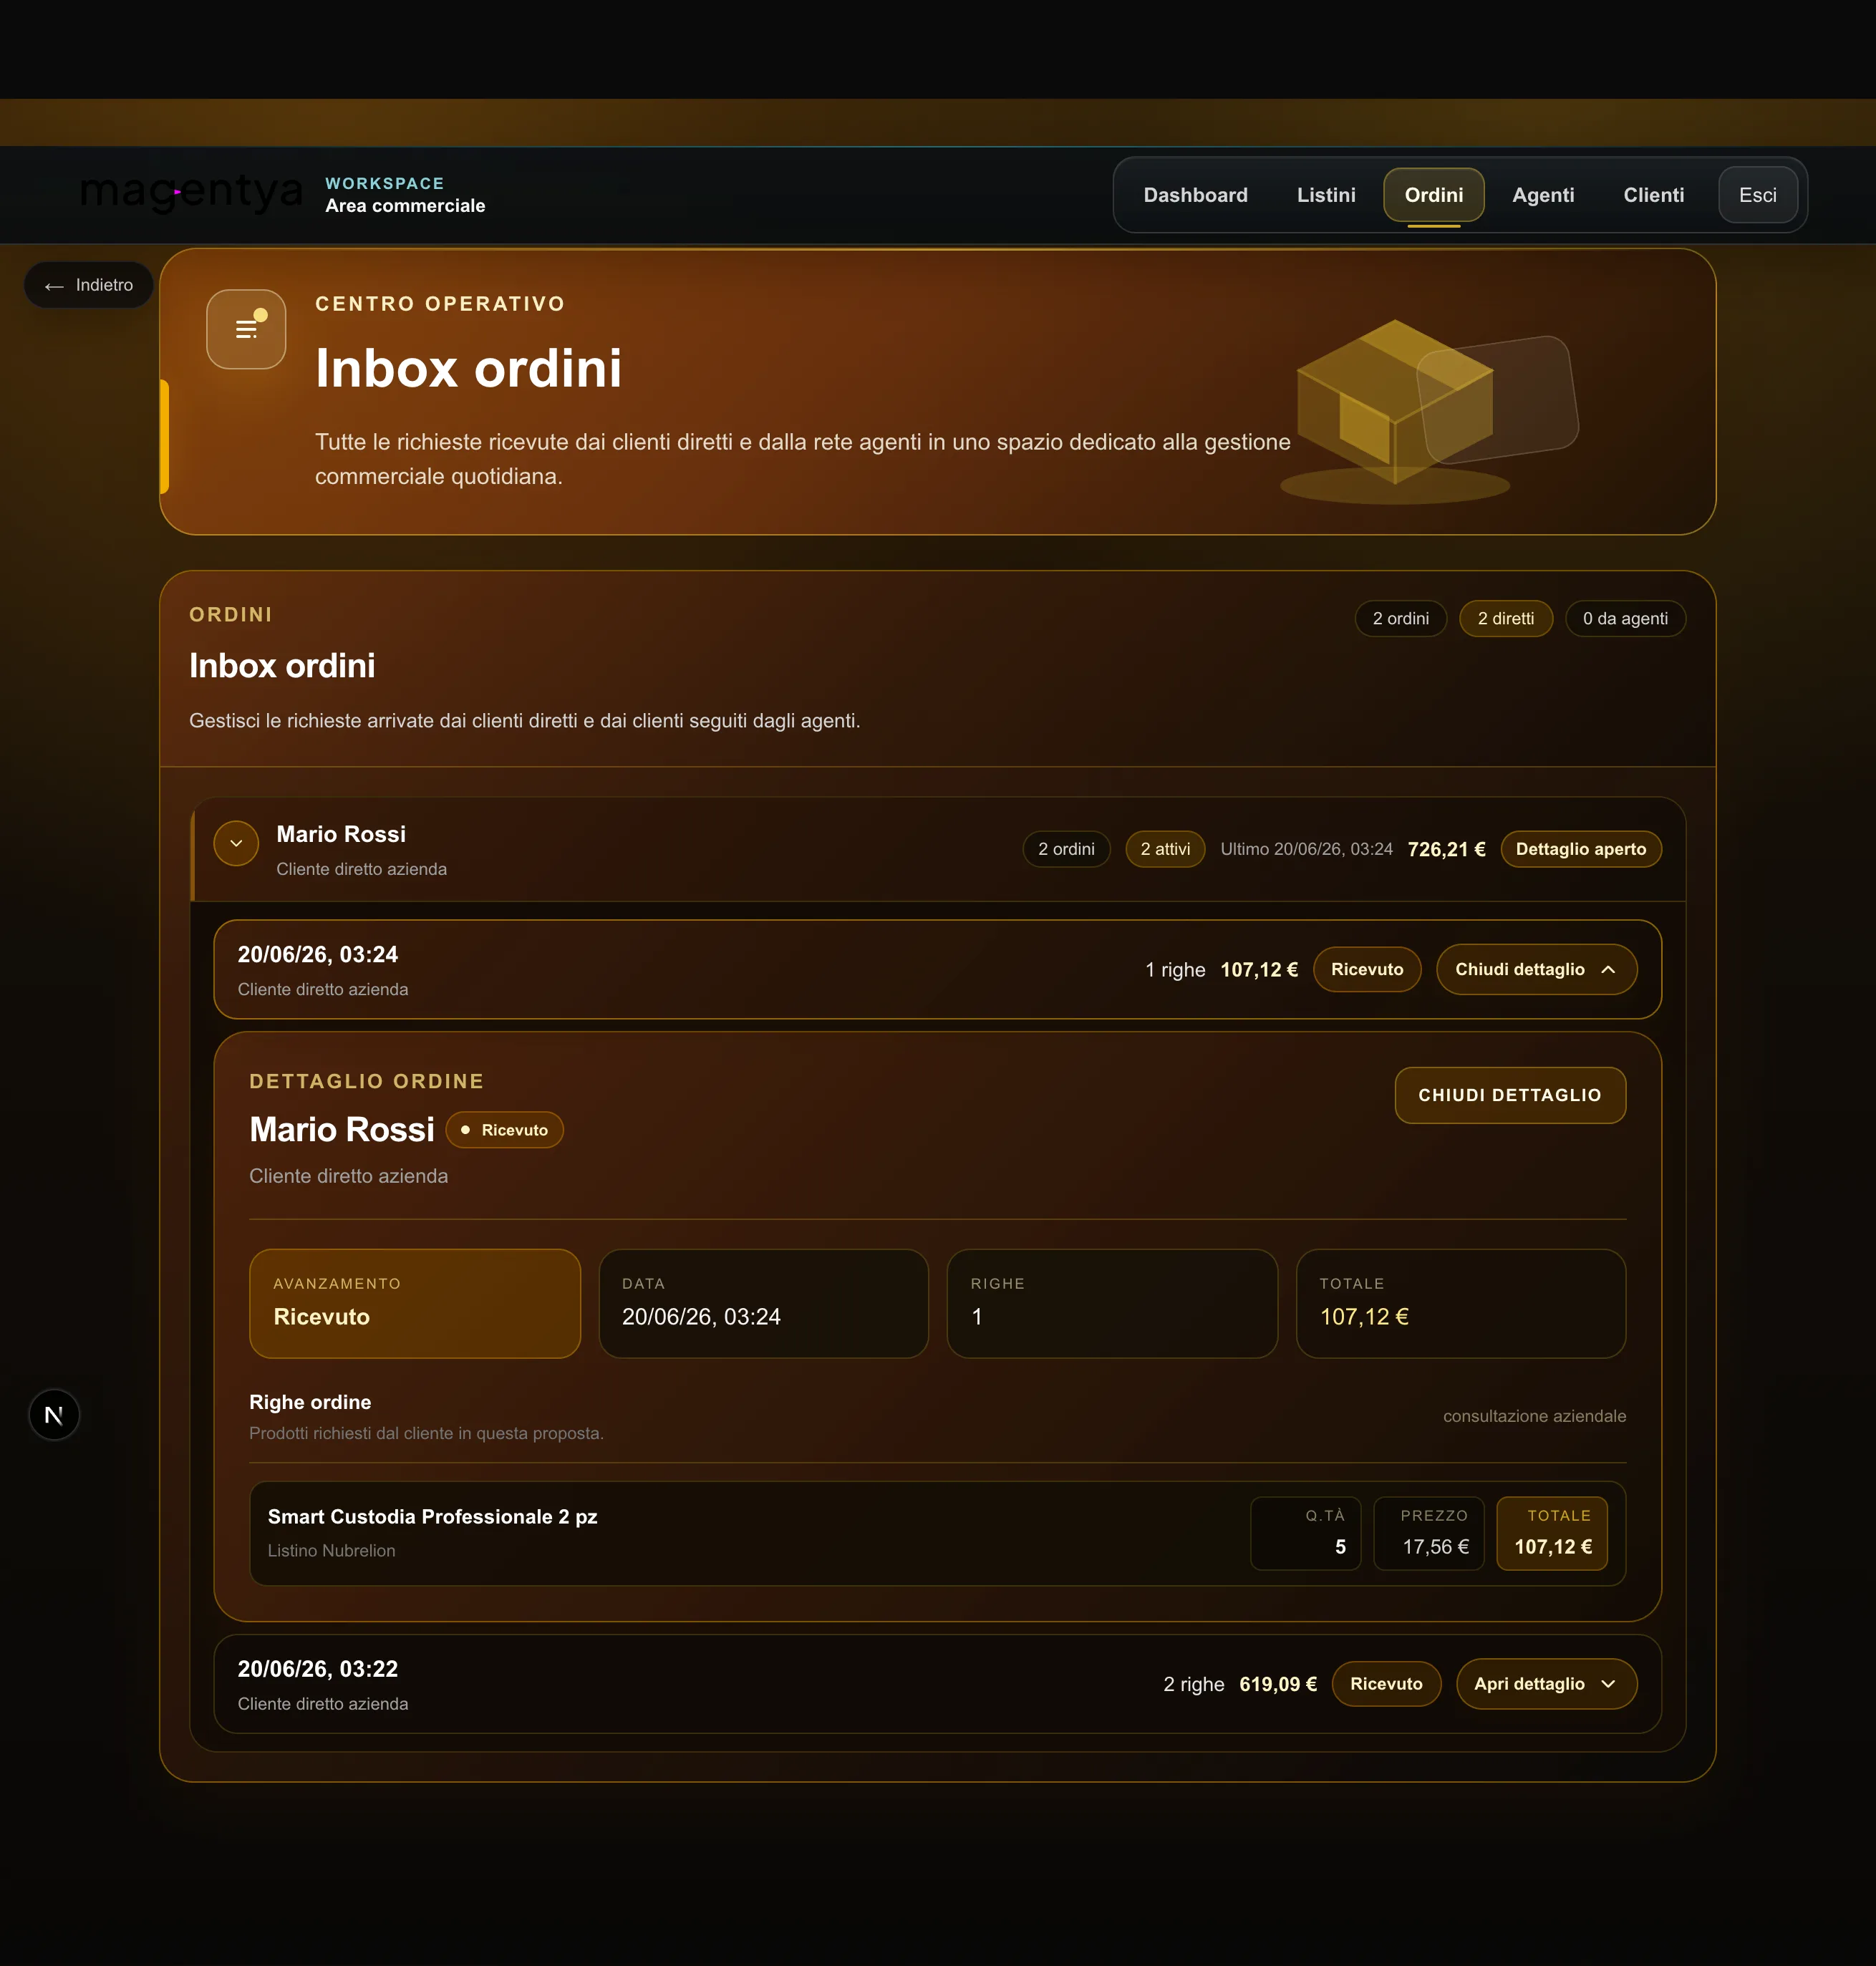
Task: Click the Dettaglio aperto badge
Action: pyautogui.click(x=1580, y=849)
